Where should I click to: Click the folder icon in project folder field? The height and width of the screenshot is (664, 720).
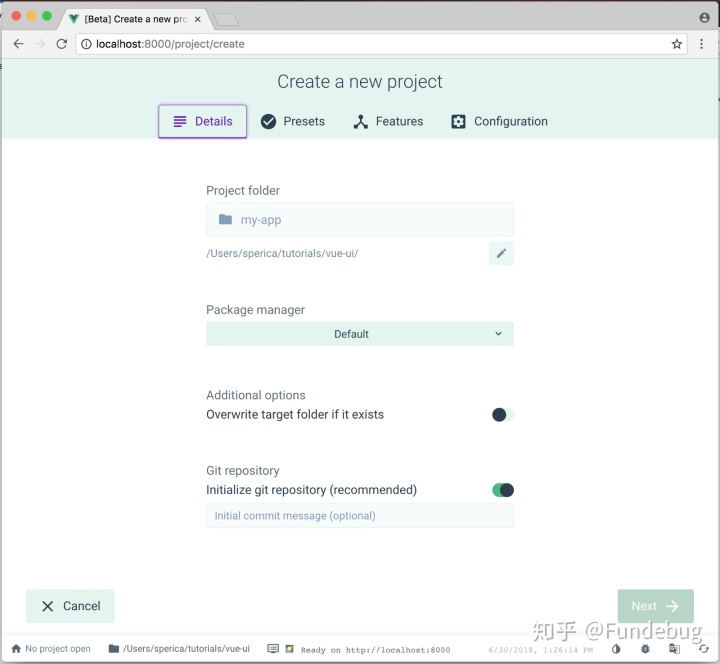click(225, 219)
